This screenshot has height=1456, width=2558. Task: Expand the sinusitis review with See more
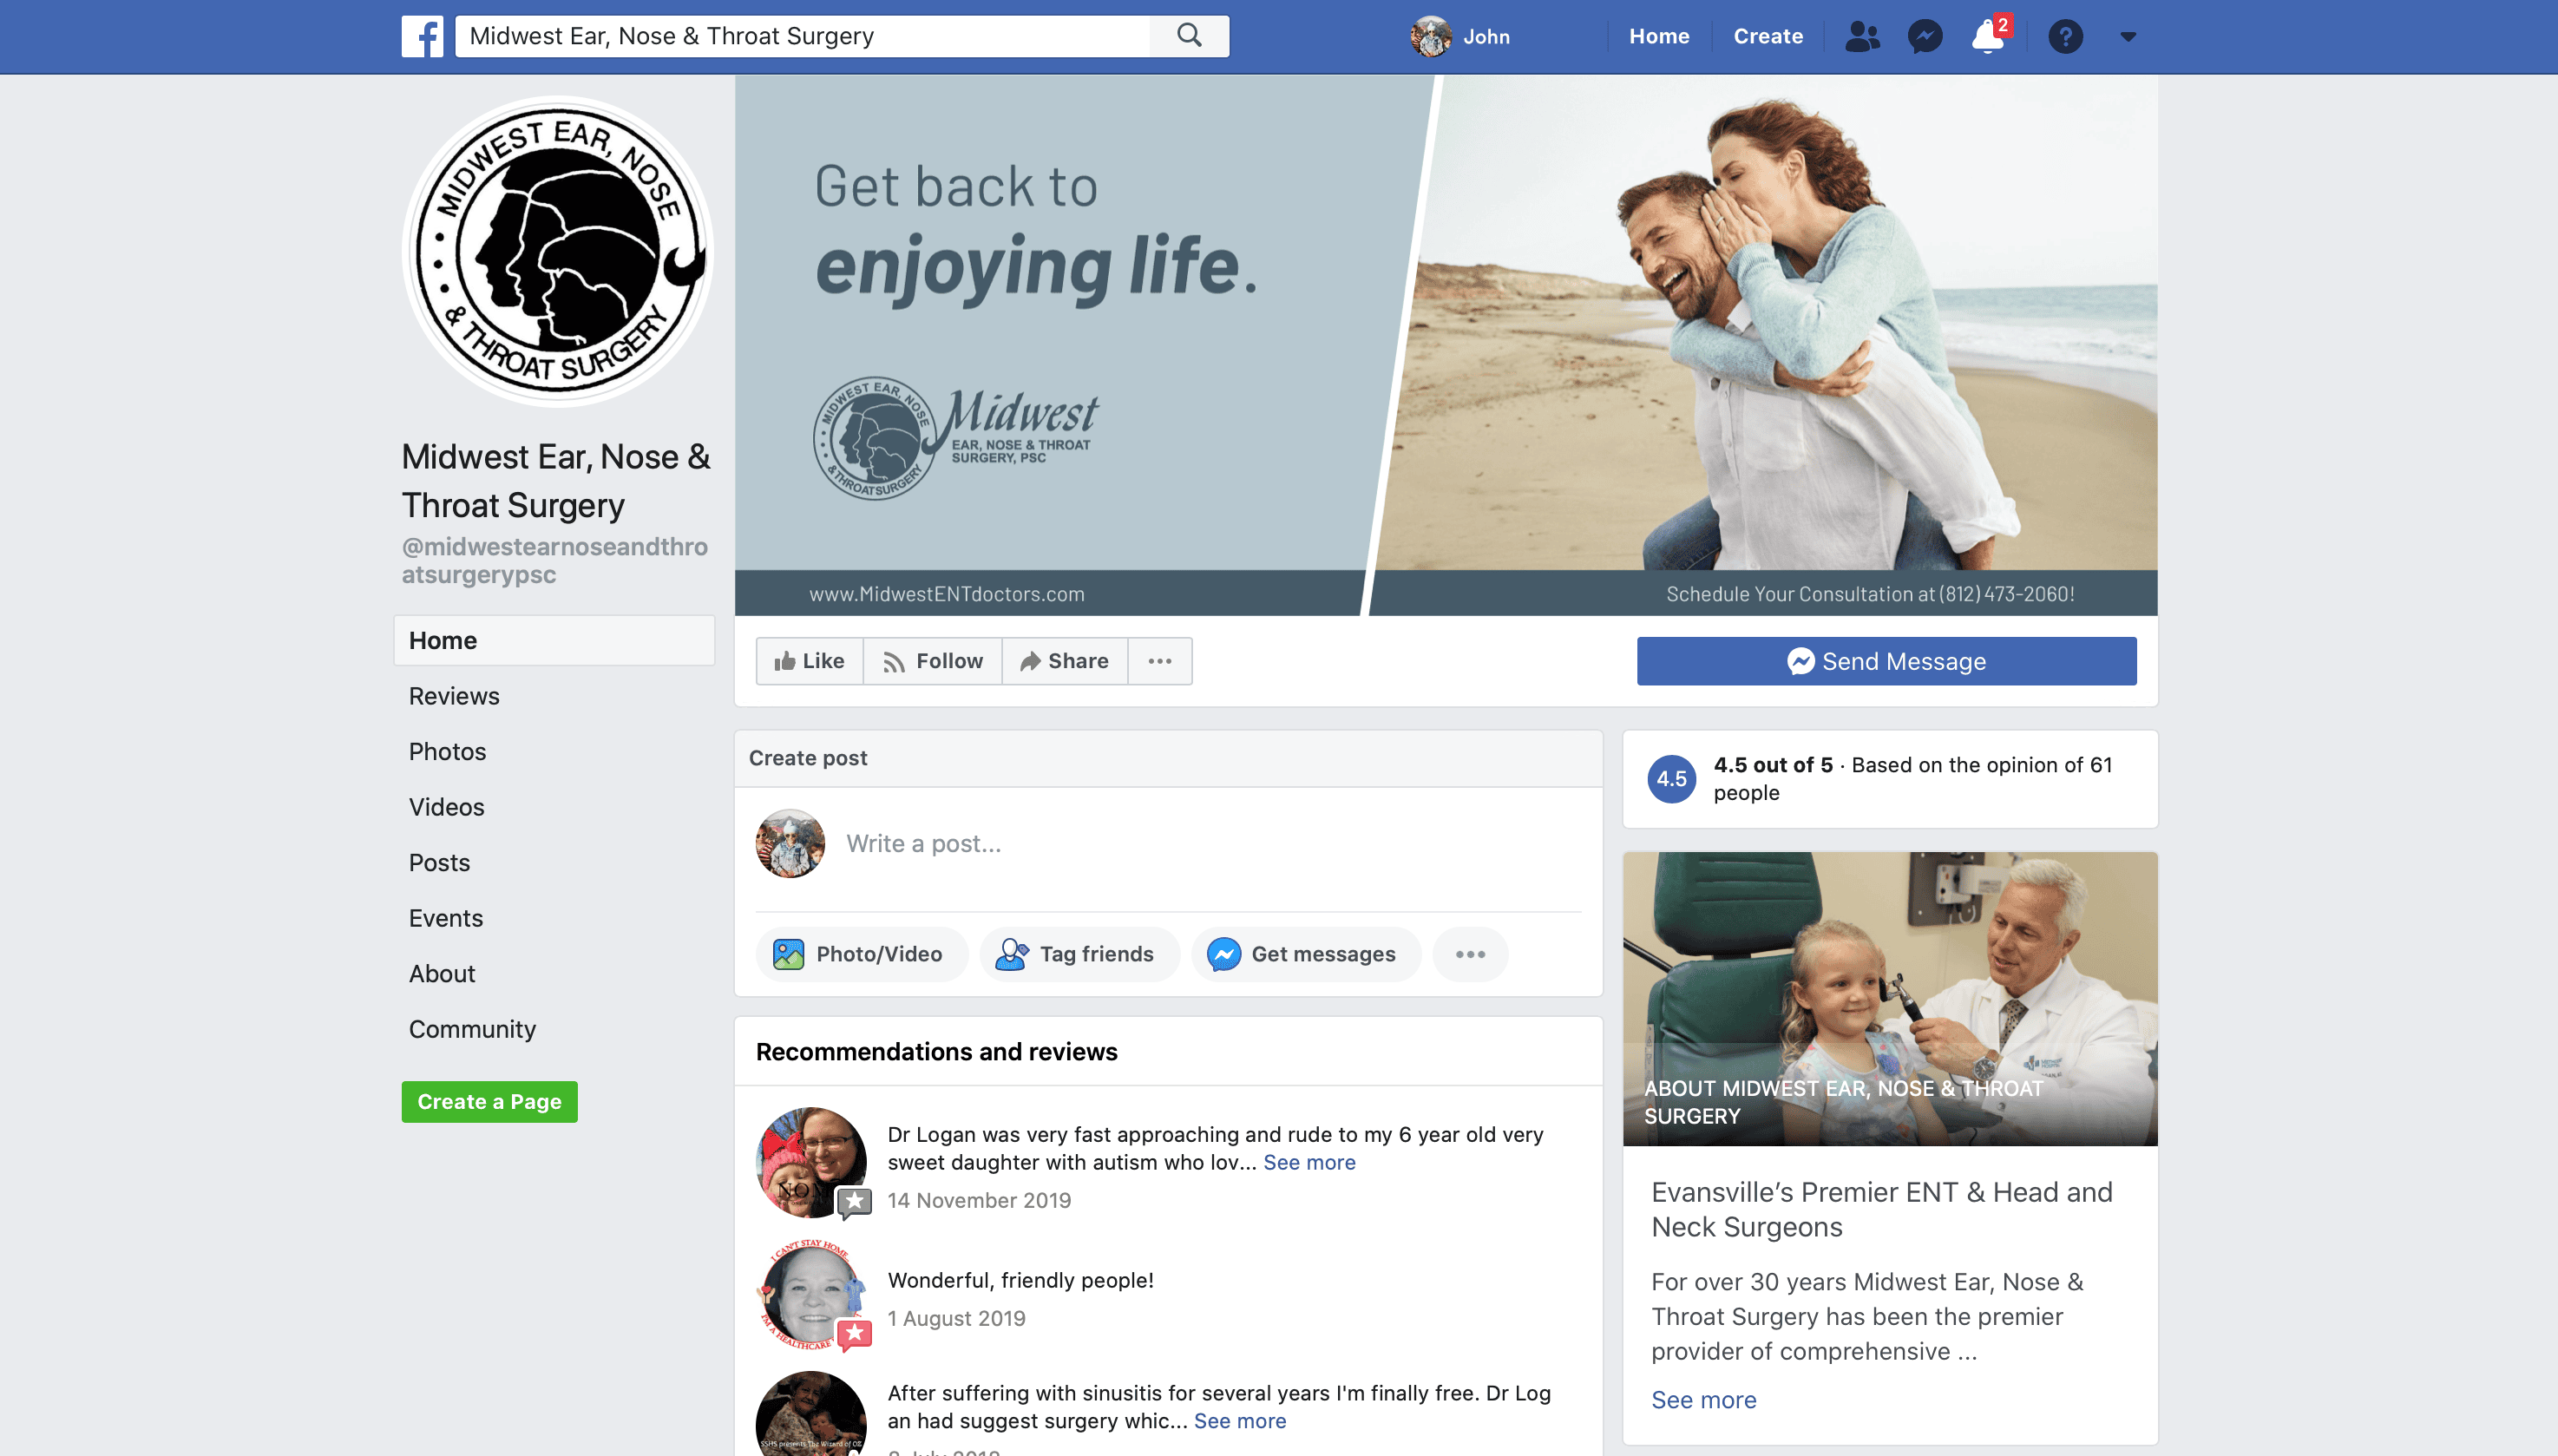point(1240,1421)
